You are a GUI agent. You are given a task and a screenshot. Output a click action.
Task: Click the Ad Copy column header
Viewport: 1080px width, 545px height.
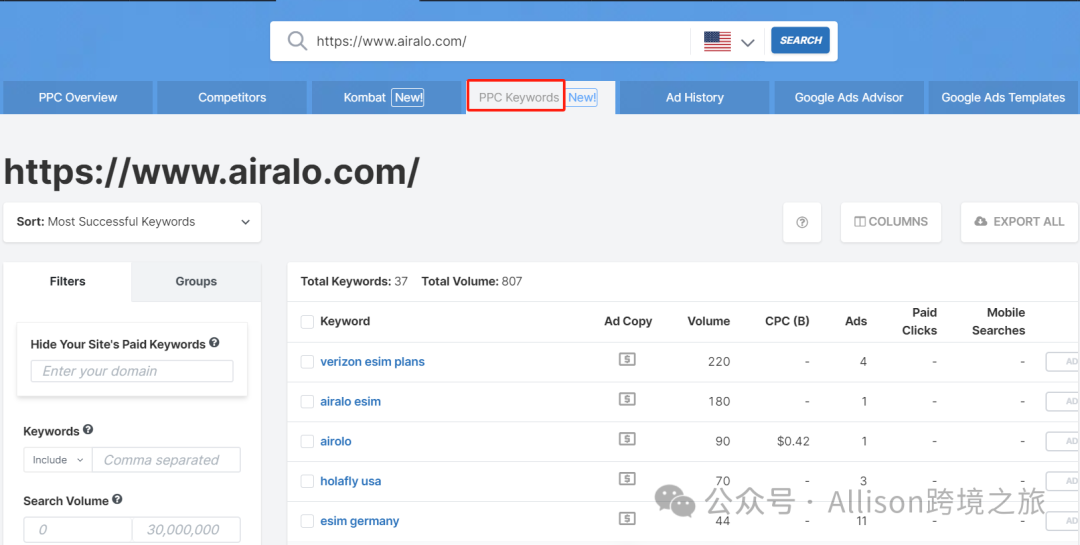(628, 322)
